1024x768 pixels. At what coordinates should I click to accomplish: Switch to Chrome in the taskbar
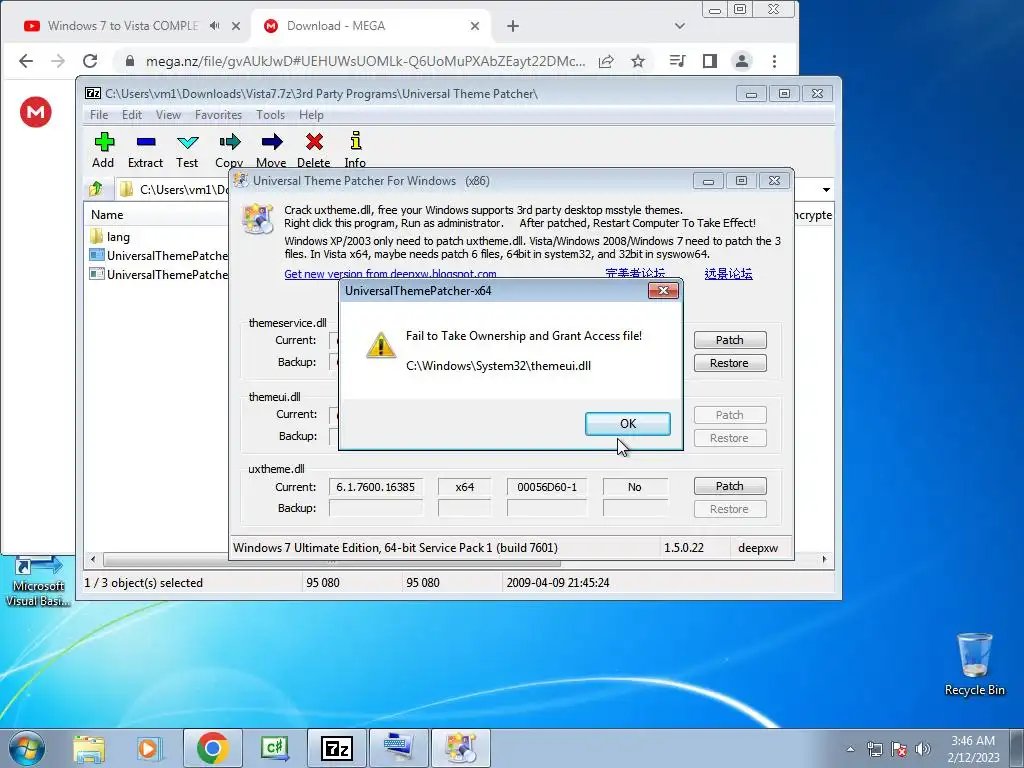click(212, 748)
